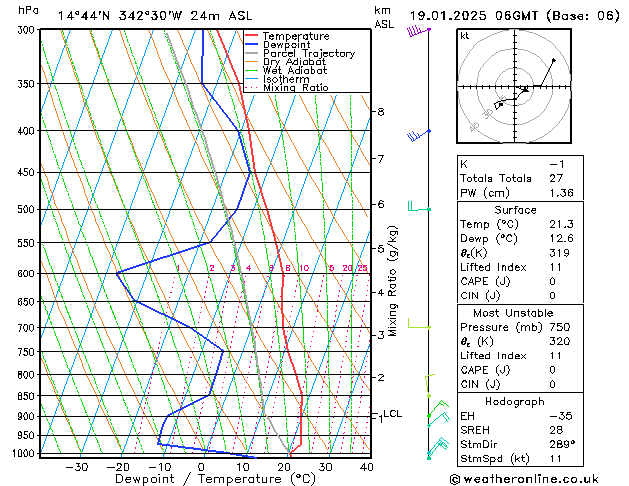Click the 'StmDir' label
The image size is (629, 486).
pyautogui.click(x=479, y=445)
